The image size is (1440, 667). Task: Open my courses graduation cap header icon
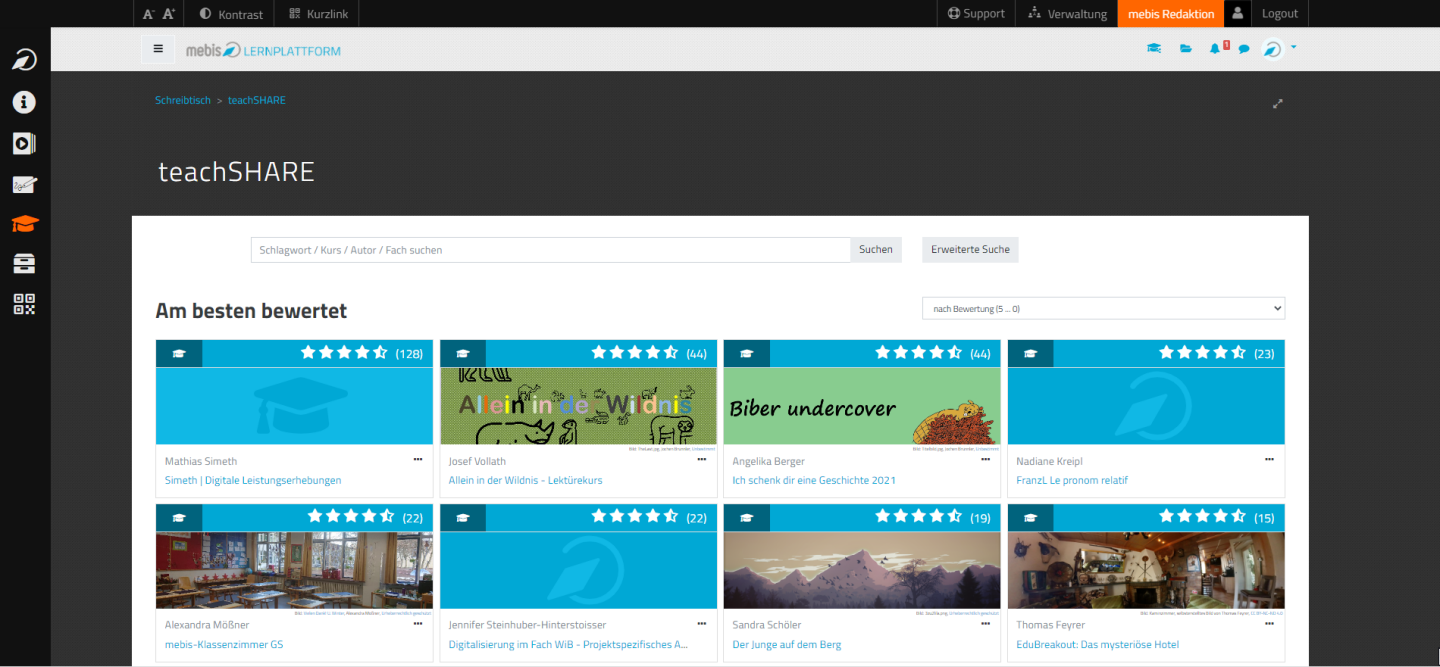[1153, 48]
